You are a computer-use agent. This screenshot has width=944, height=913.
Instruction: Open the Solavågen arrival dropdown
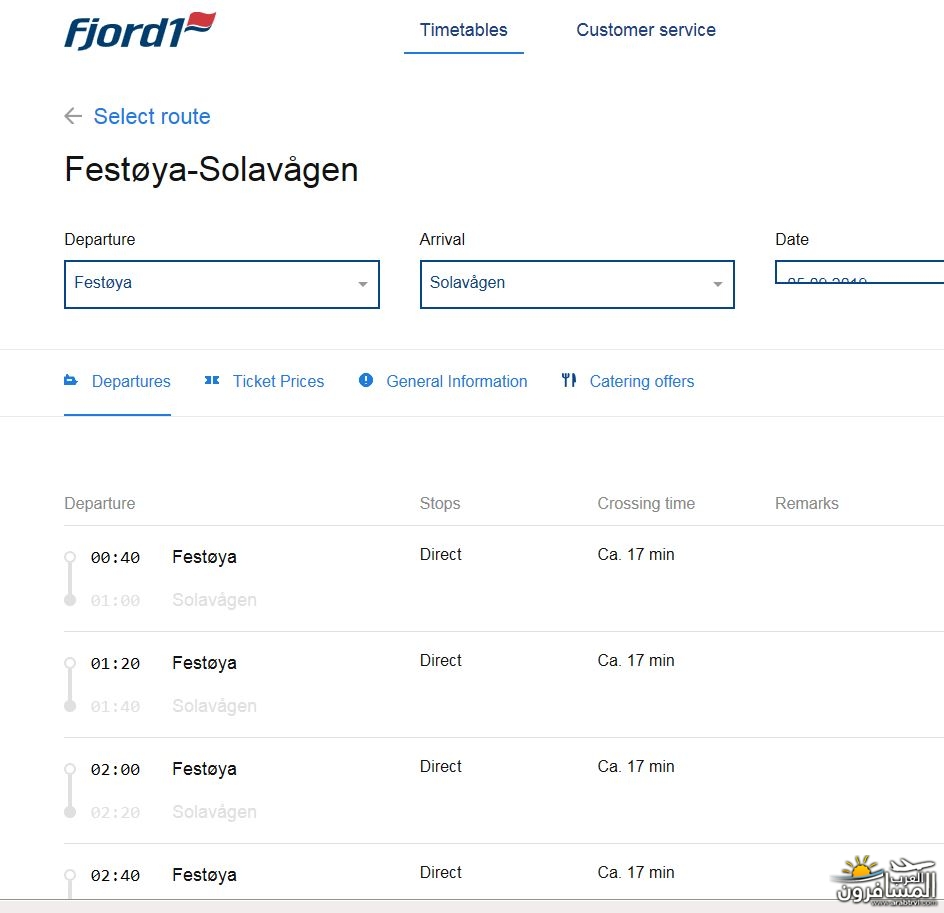coord(576,284)
